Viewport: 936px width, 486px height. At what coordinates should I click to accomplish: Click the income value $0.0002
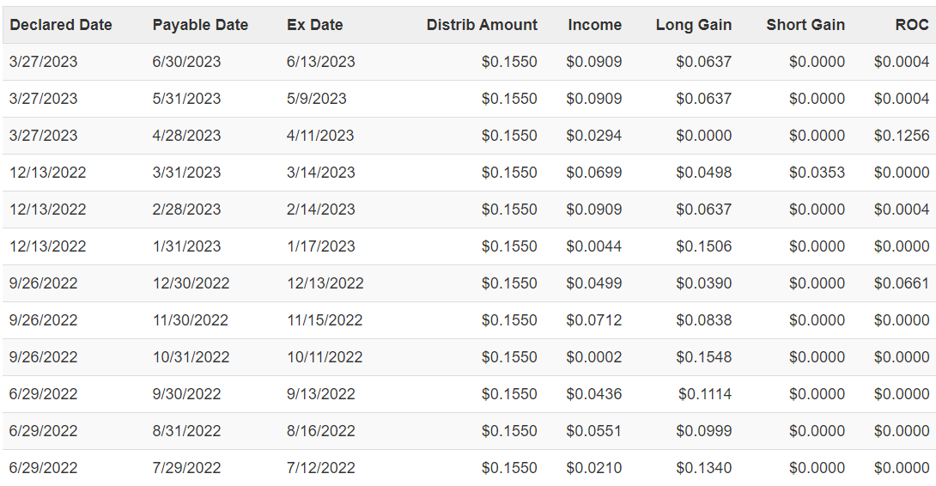coord(594,357)
